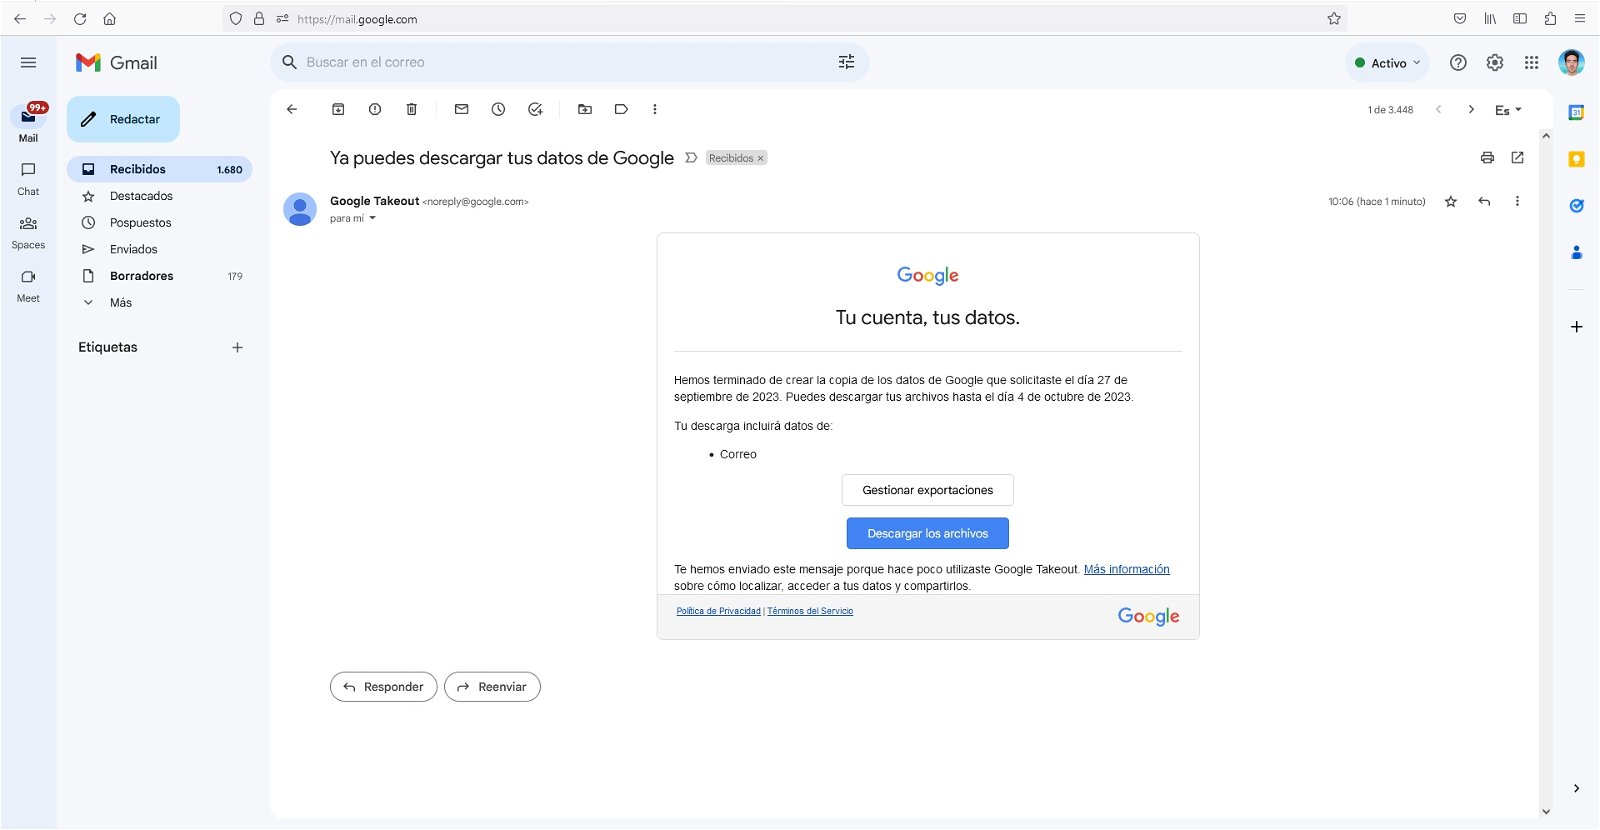Click scrollbar down arrow of message pane
This screenshot has height=830, width=1600.
(1546, 812)
